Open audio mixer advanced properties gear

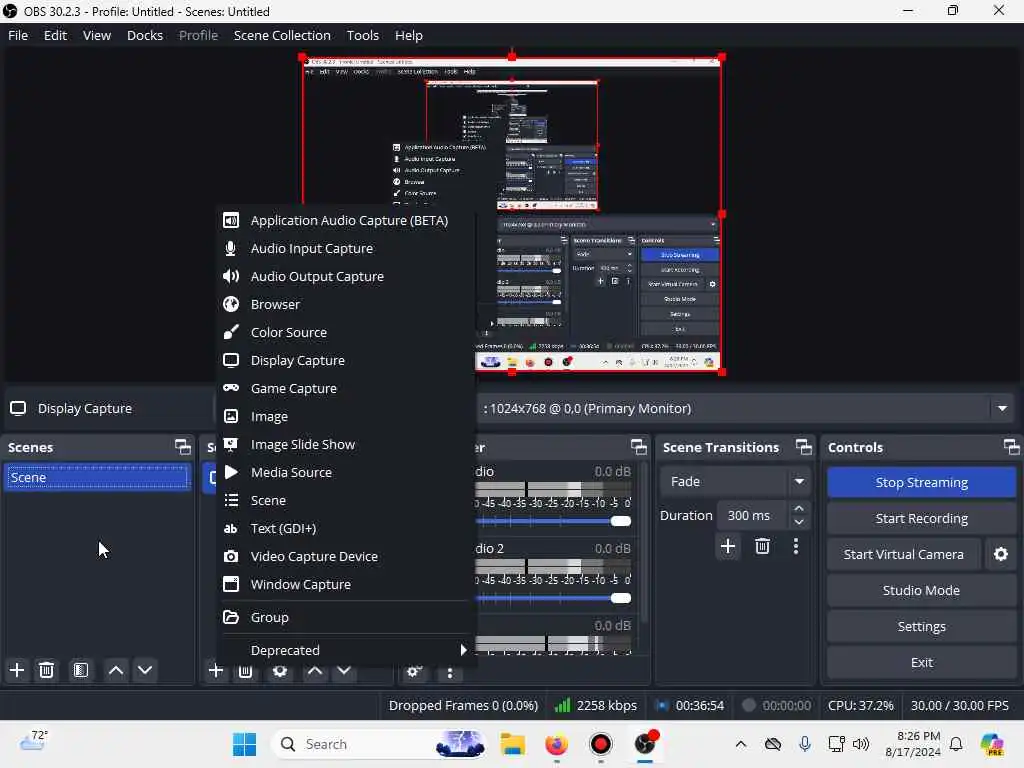413,671
